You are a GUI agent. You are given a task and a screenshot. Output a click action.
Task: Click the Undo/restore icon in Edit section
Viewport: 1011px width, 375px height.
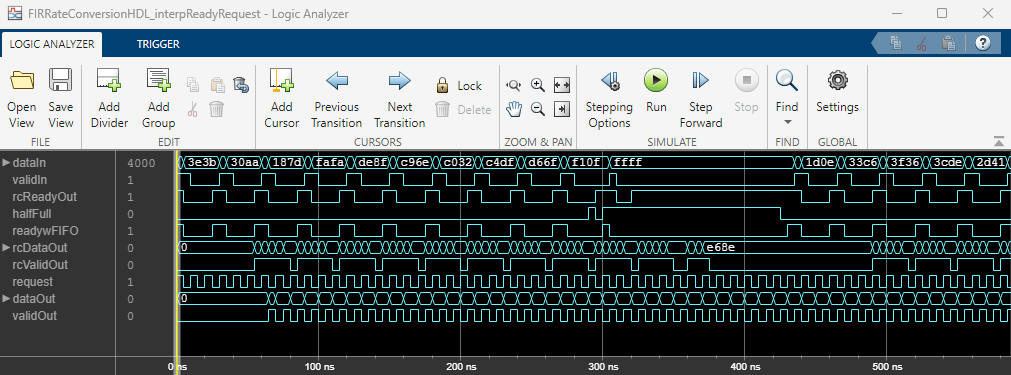point(240,85)
